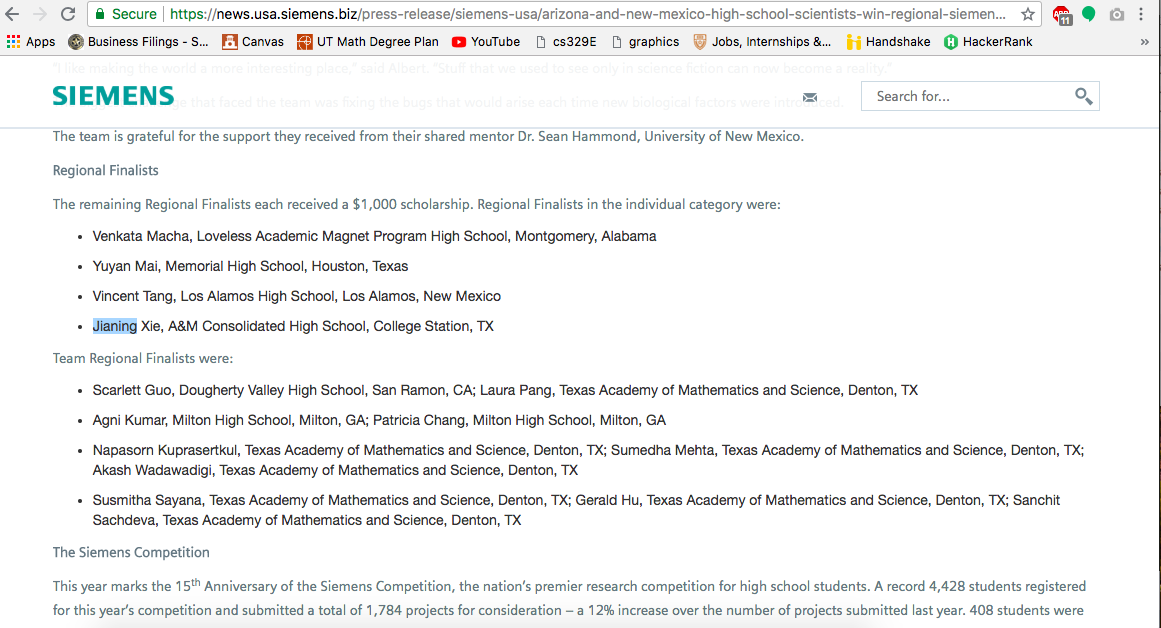This screenshot has height=628, width=1161.
Task: Click the green circle extension icon
Action: 1089,14
